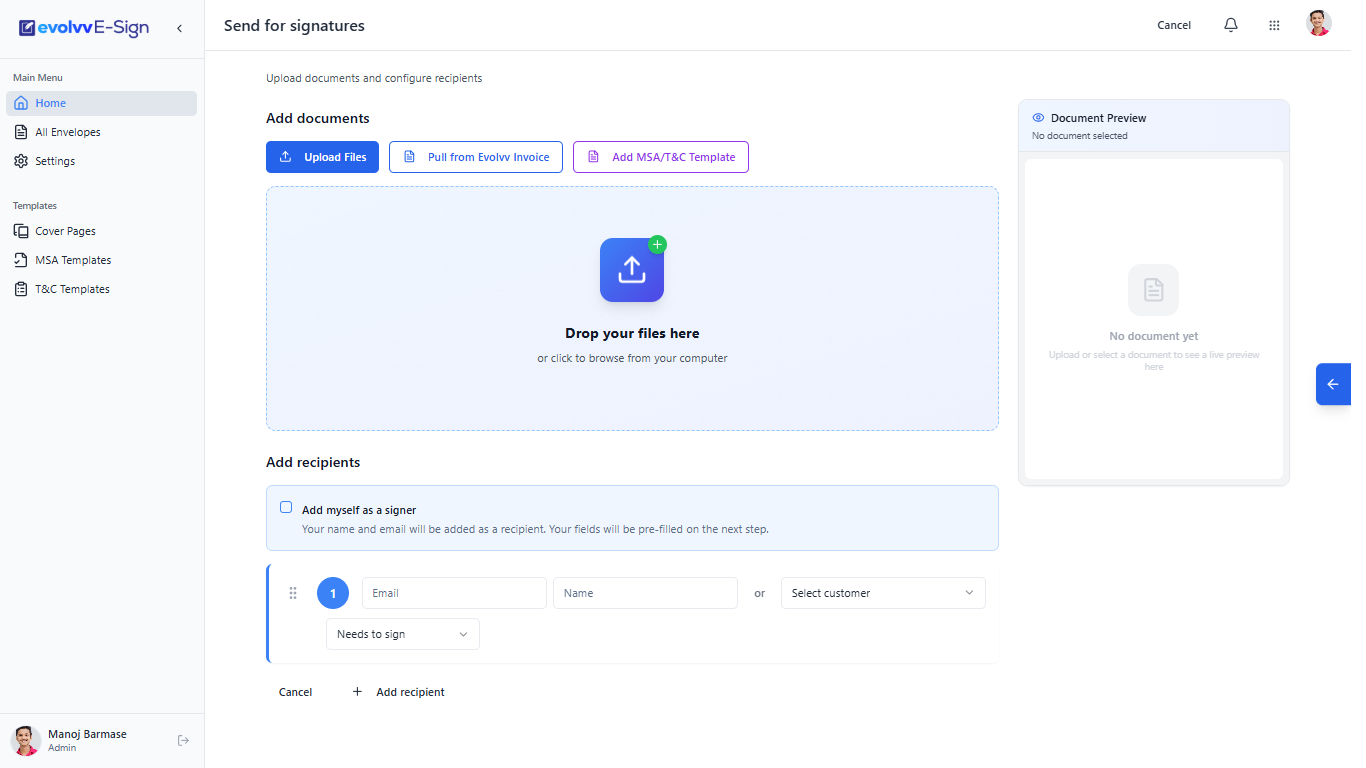Click 'Upload documents and configure recipients' text
This screenshot has width=1366, height=768.
click(x=374, y=78)
